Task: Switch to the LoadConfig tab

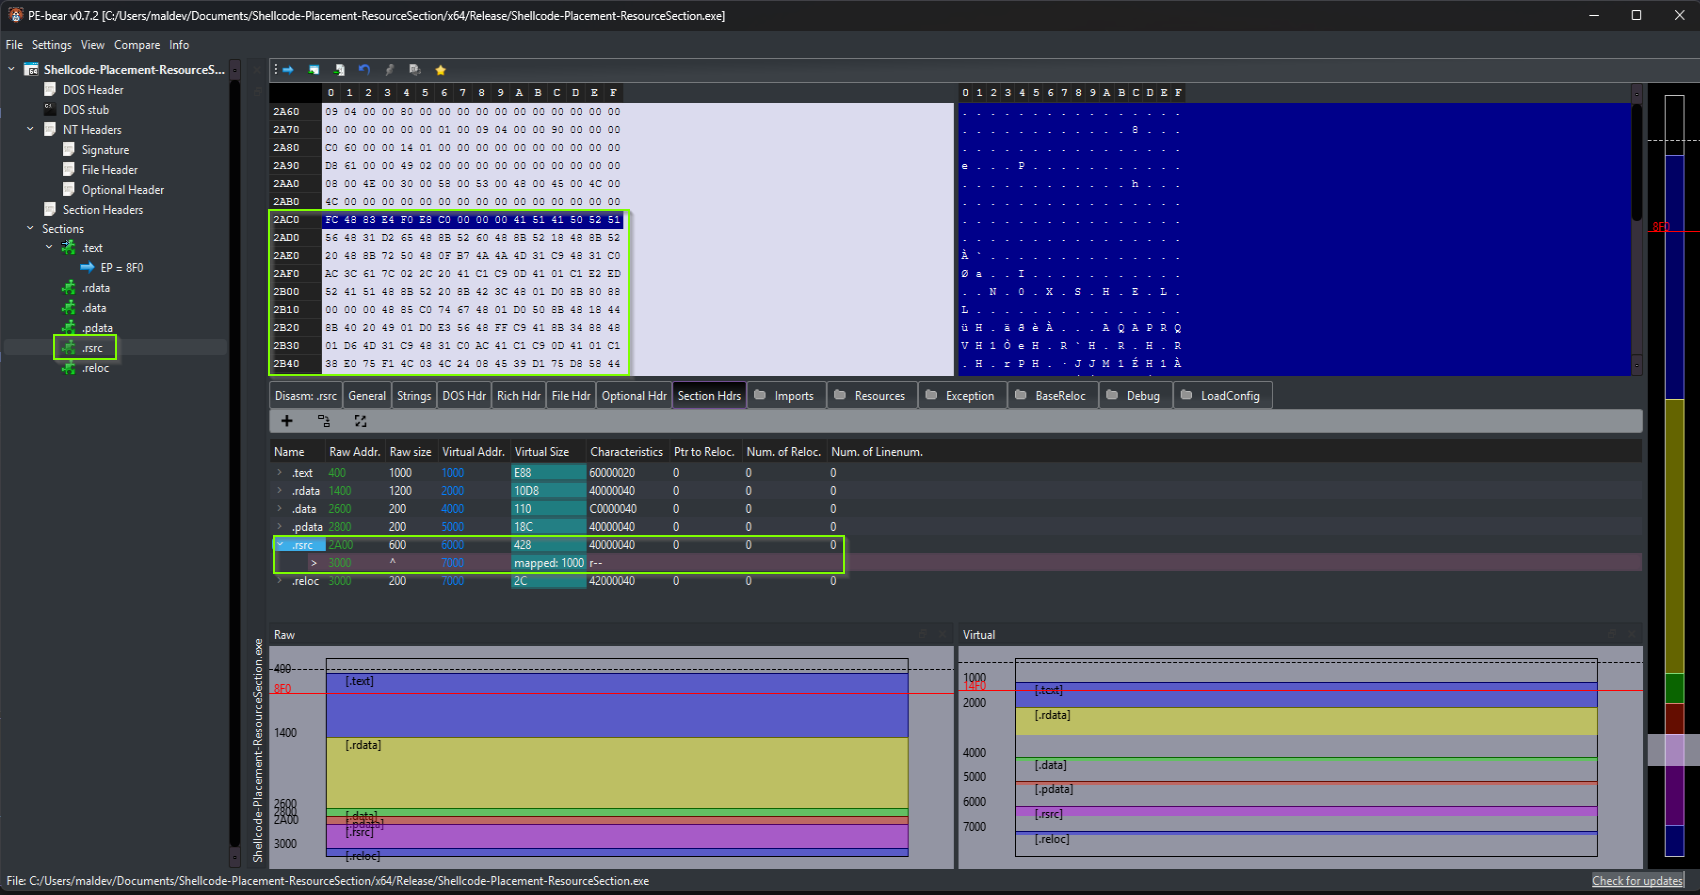Action: coord(1223,396)
